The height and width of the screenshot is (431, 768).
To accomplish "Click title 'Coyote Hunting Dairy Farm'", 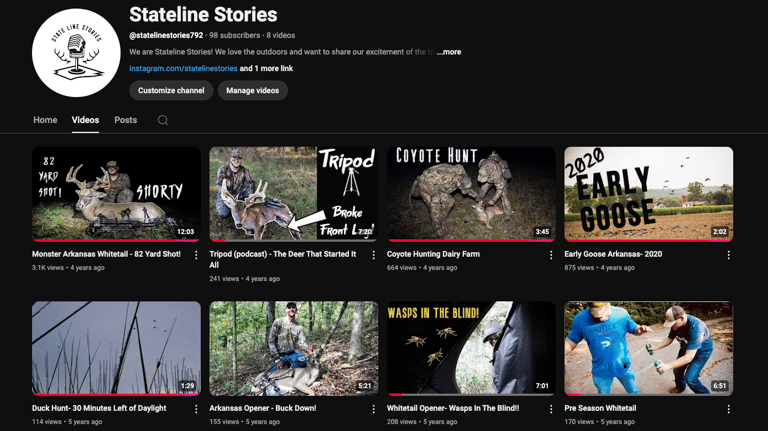I will pyautogui.click(x=433, y=254).
